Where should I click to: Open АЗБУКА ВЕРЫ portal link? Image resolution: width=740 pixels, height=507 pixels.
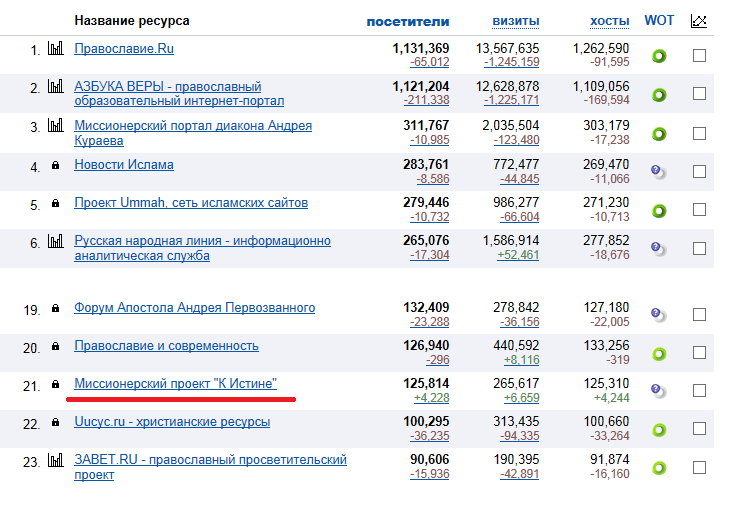coord(179,93)
